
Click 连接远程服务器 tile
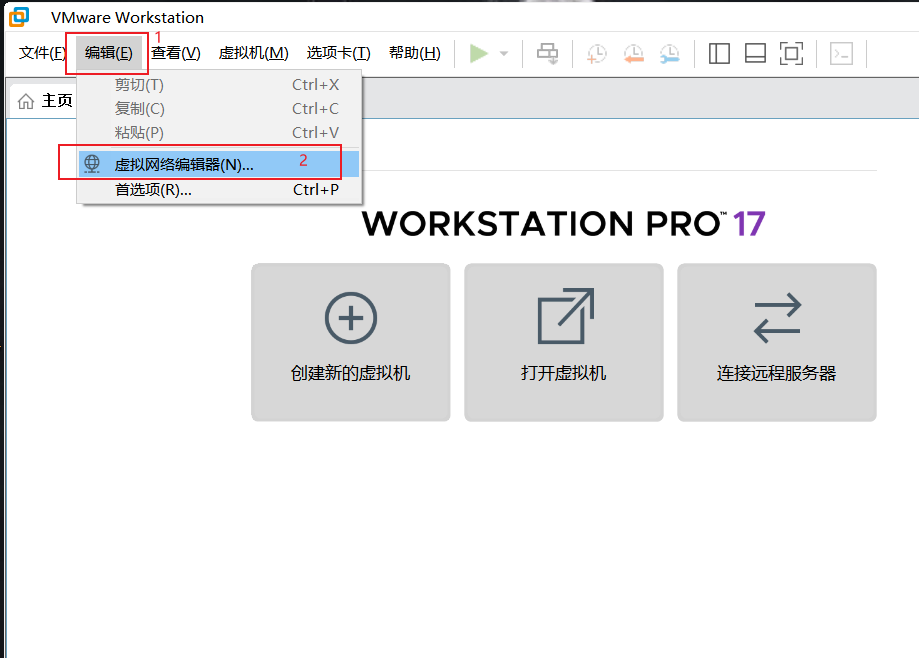[777, 342]
